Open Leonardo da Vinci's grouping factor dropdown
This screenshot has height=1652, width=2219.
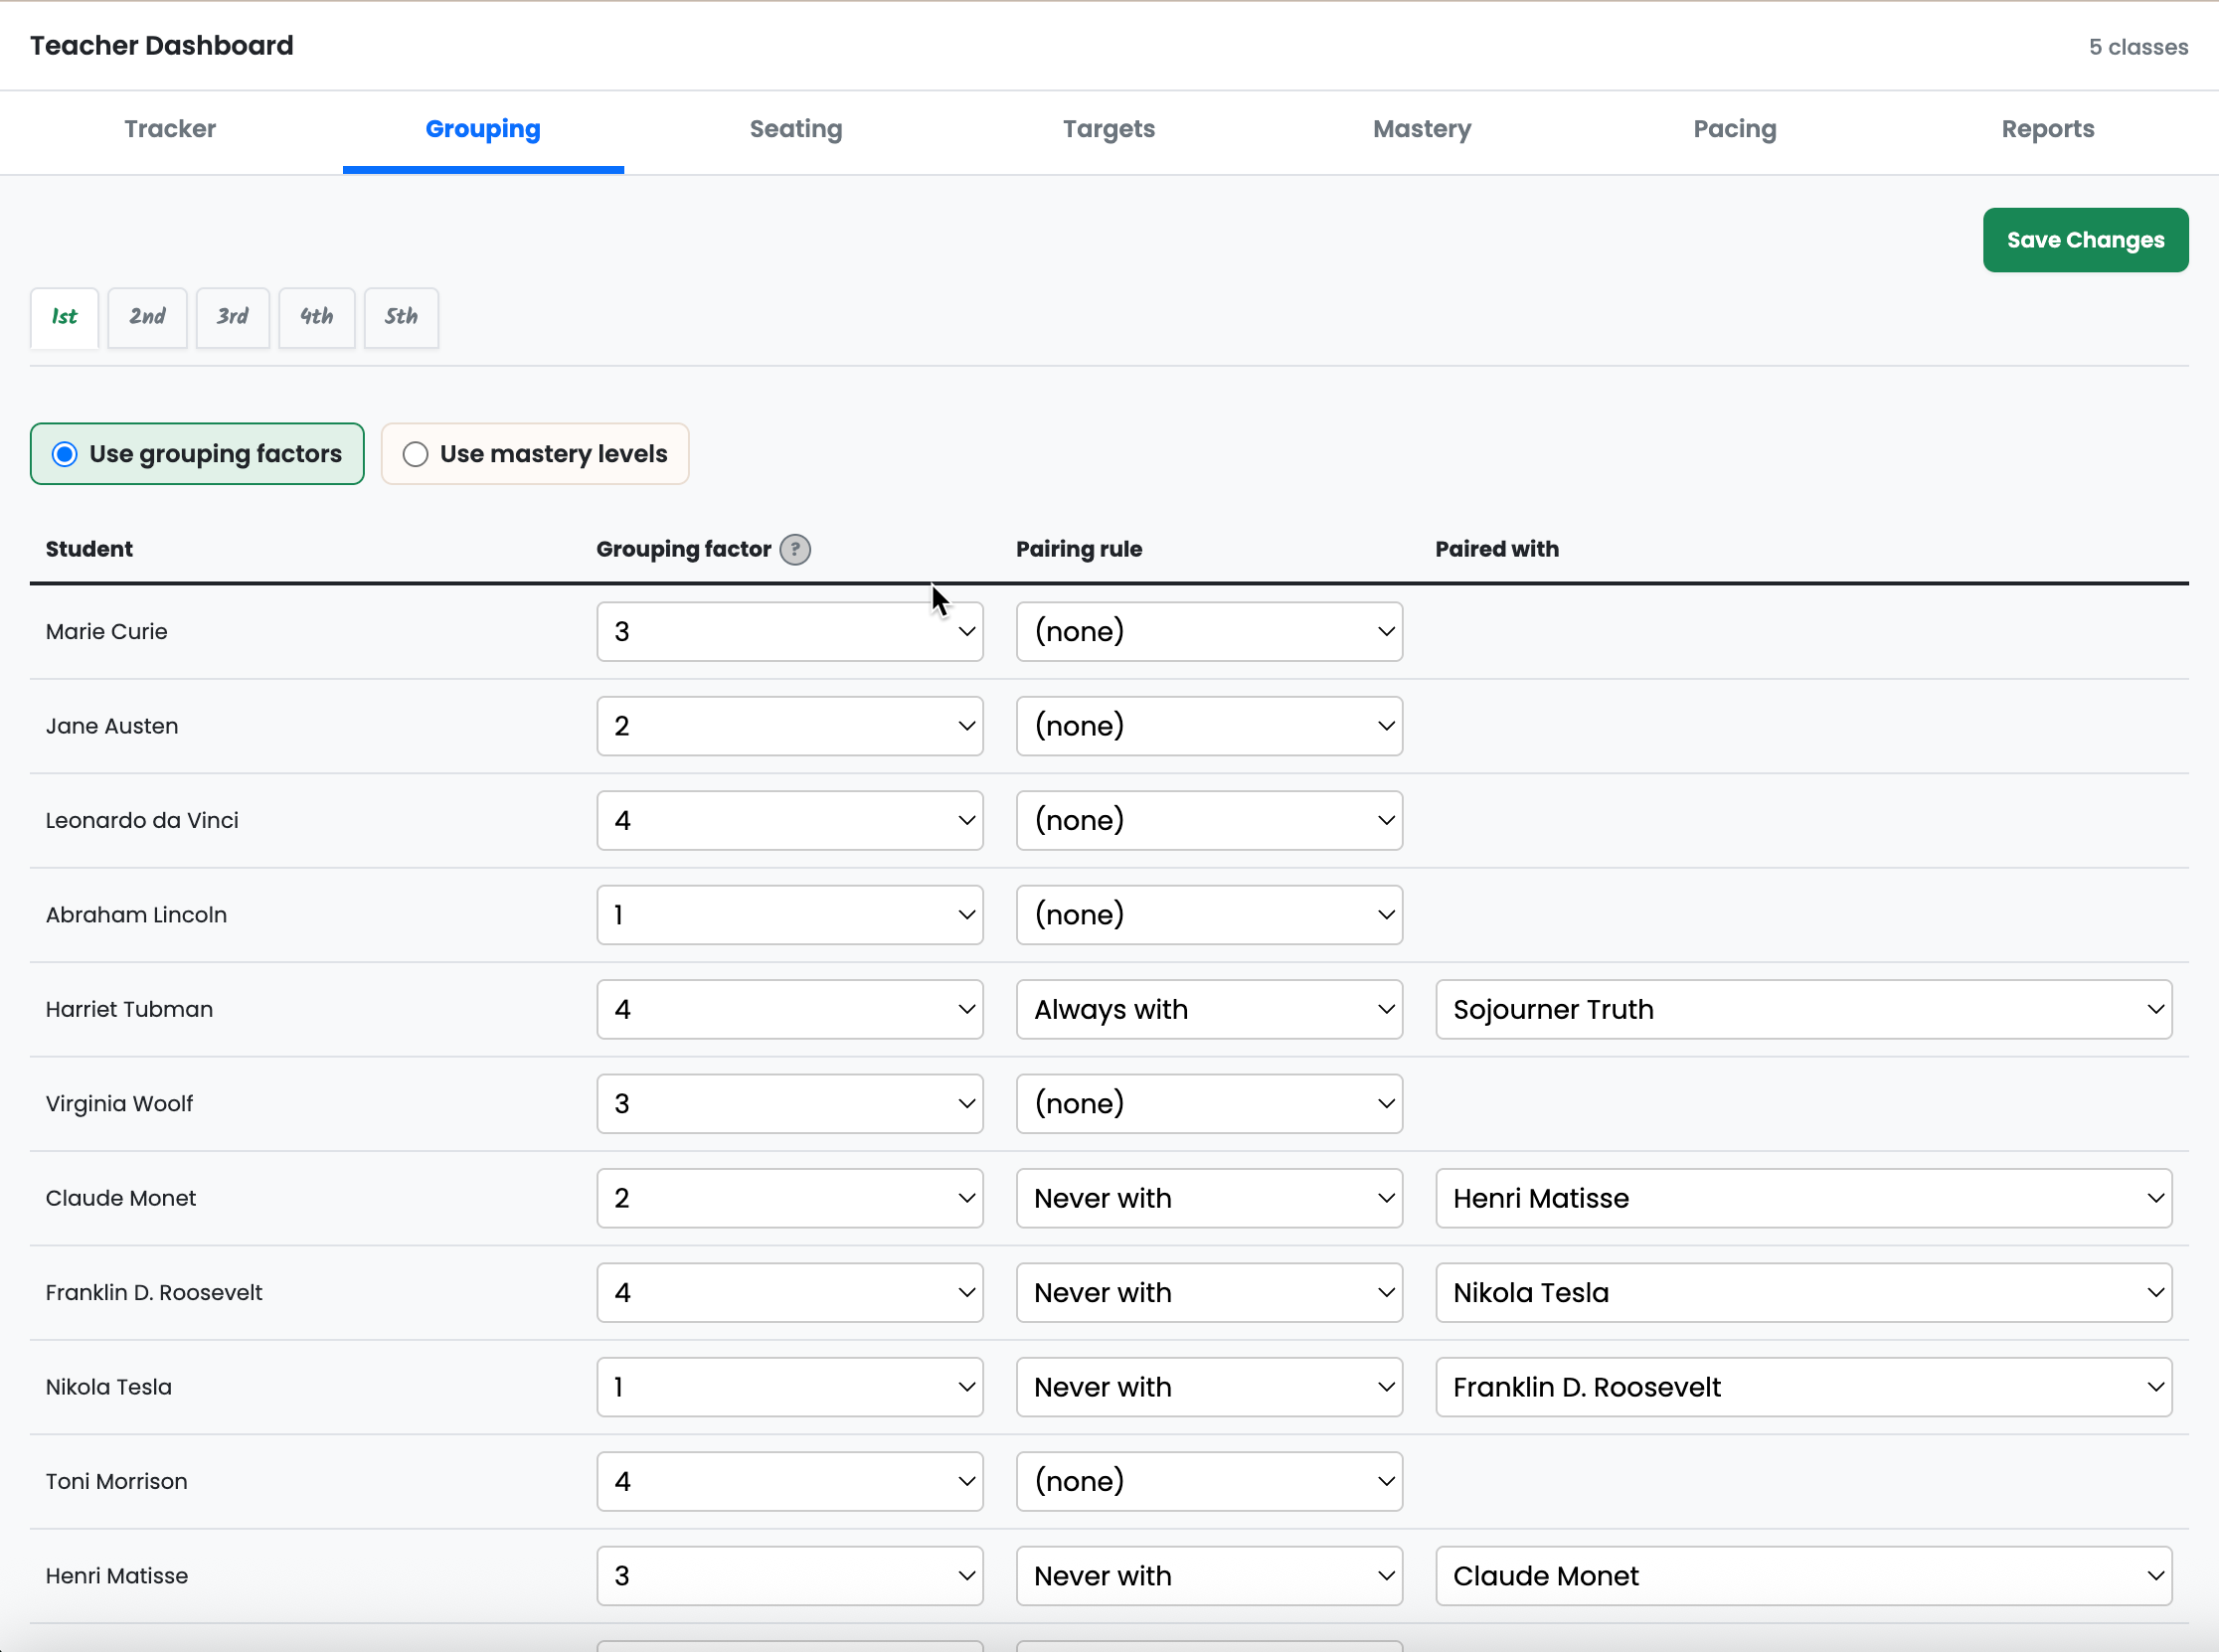[789, 820]
